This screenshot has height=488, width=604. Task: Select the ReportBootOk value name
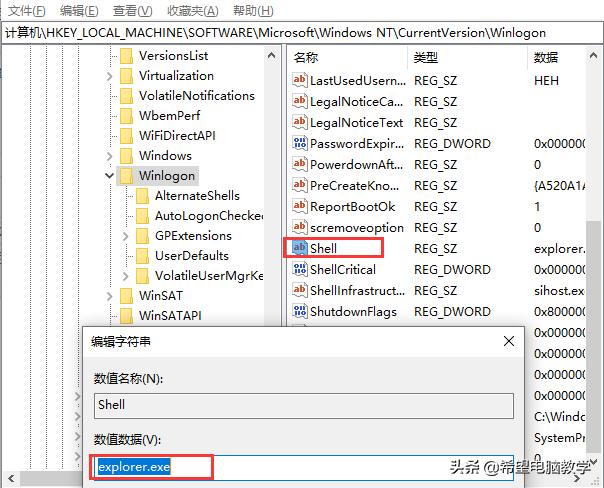[x=352, y=207]
